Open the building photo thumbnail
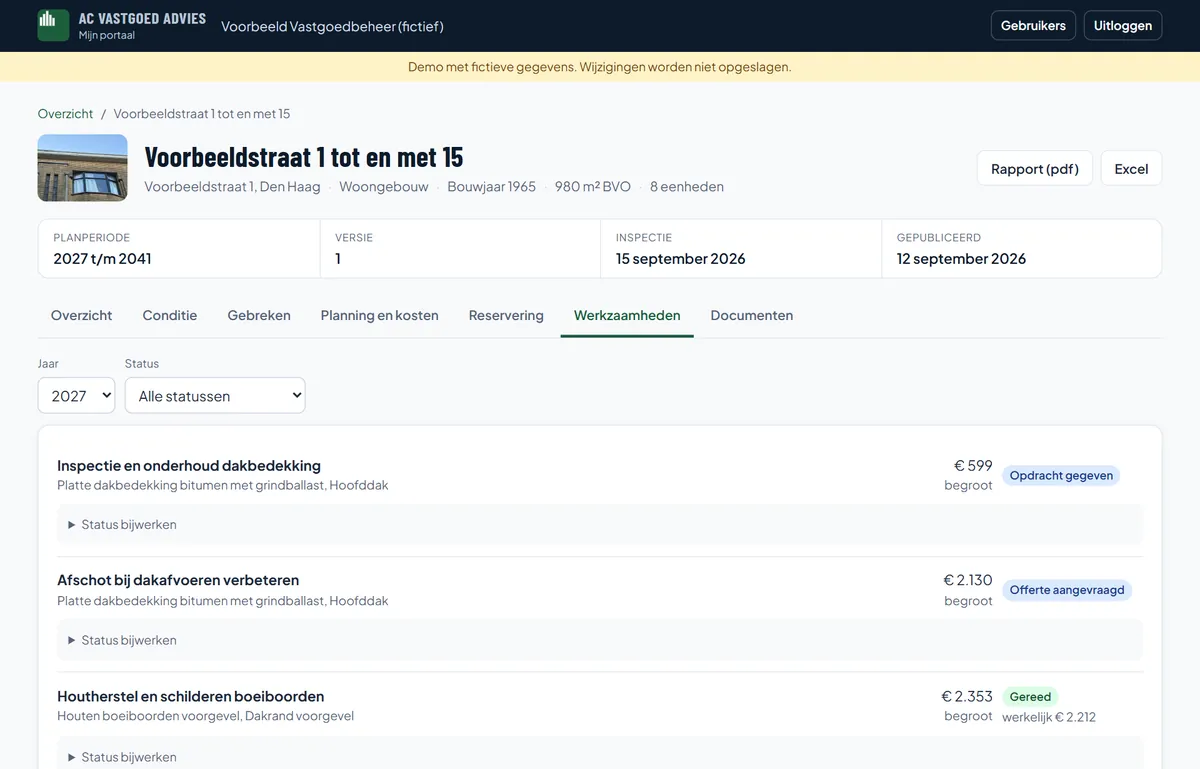 pyautogui.click(x=82, y=168)
